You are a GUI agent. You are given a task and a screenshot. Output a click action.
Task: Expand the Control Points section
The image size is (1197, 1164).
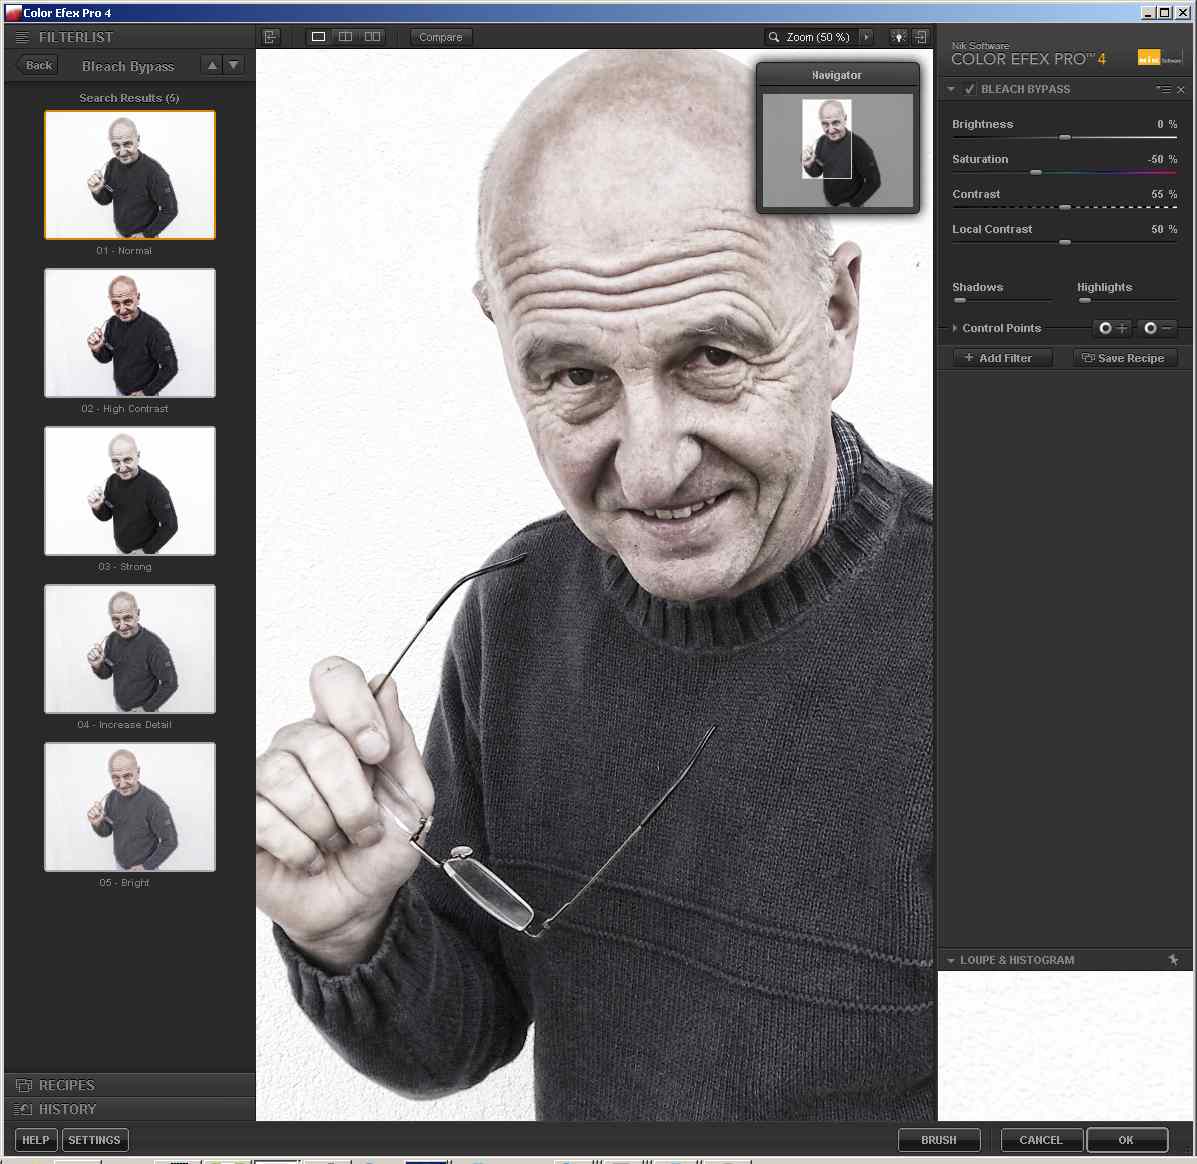click(x=955, y=328)
